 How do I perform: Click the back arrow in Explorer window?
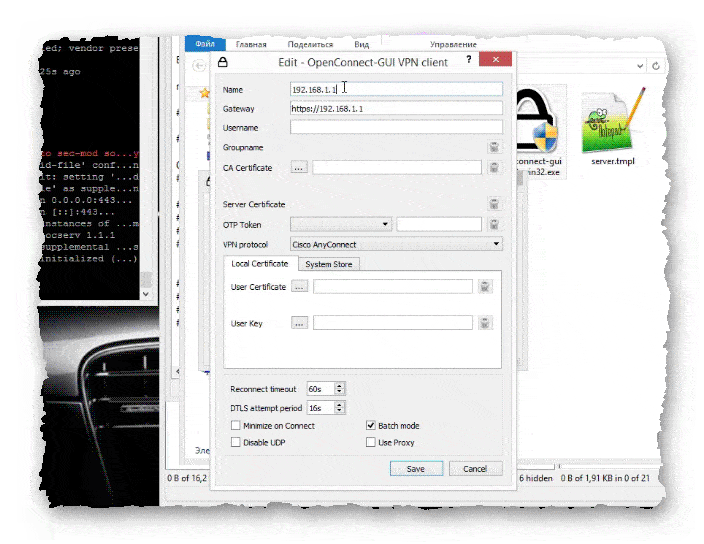pos(199,66)
